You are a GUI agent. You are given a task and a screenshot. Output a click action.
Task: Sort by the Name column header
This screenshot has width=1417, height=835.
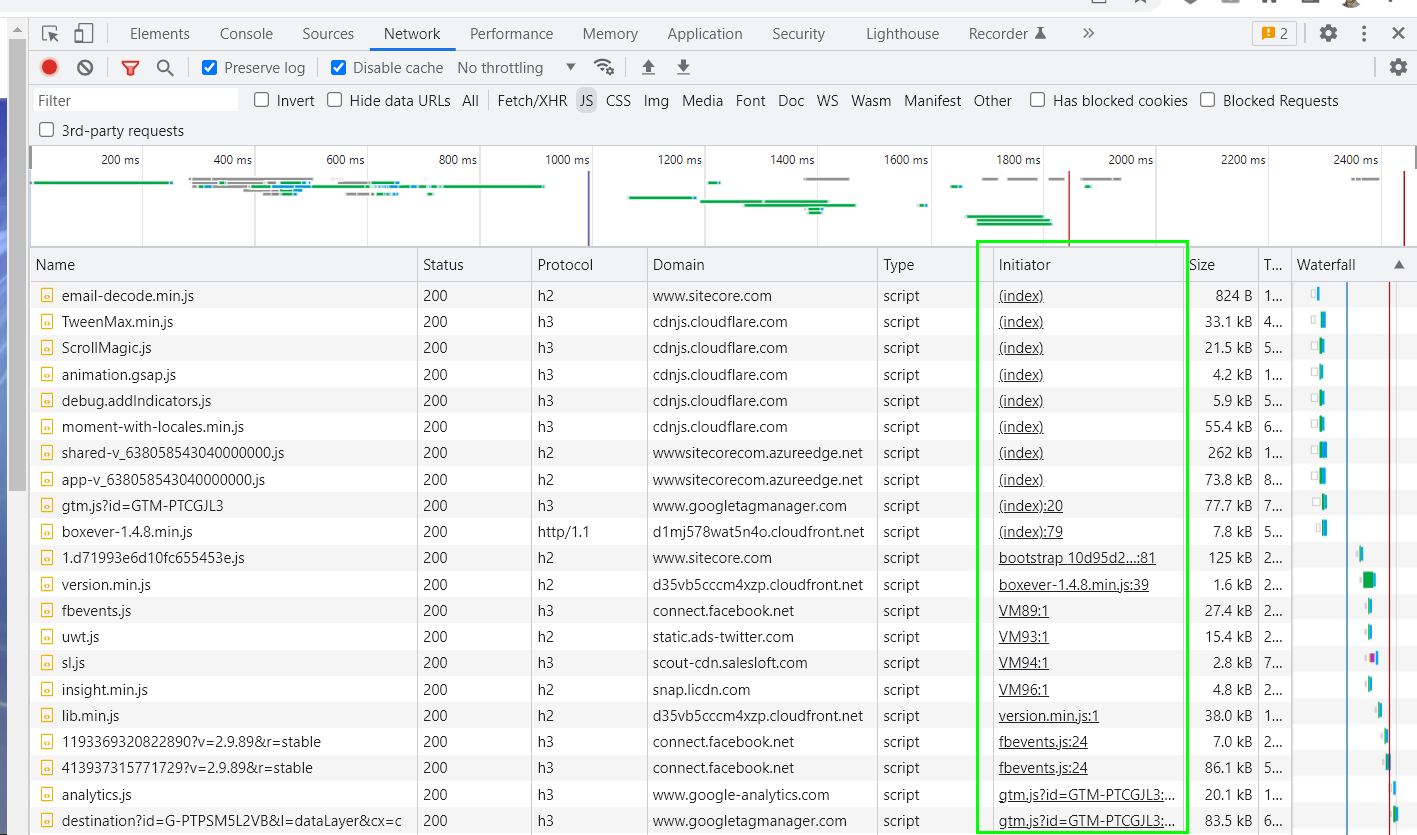point(224,265)
